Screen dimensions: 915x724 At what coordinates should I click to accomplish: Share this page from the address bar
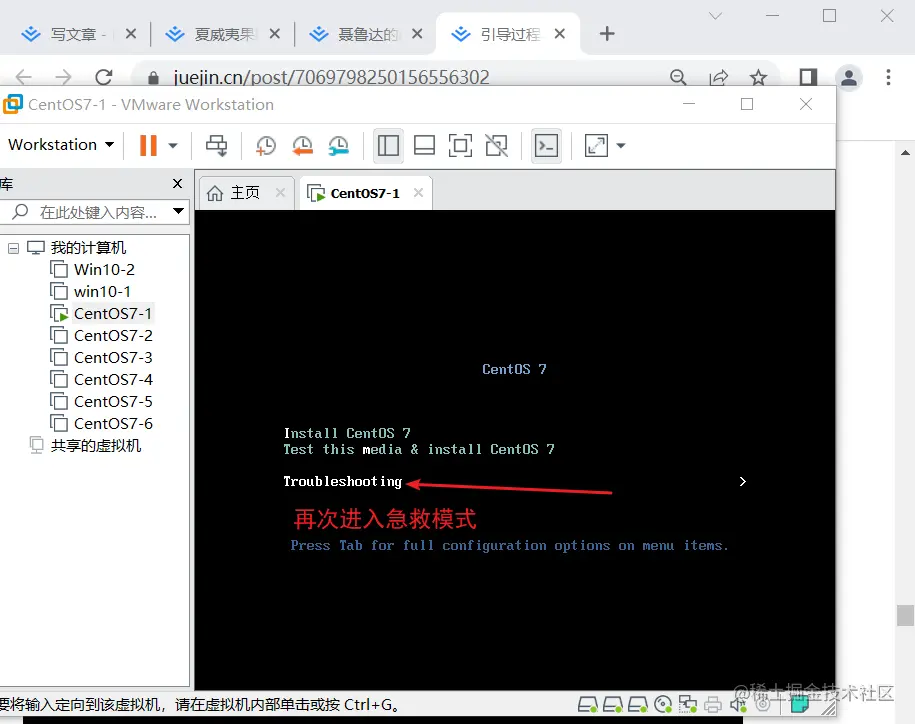pyautogui.click(x=718, y=77)
